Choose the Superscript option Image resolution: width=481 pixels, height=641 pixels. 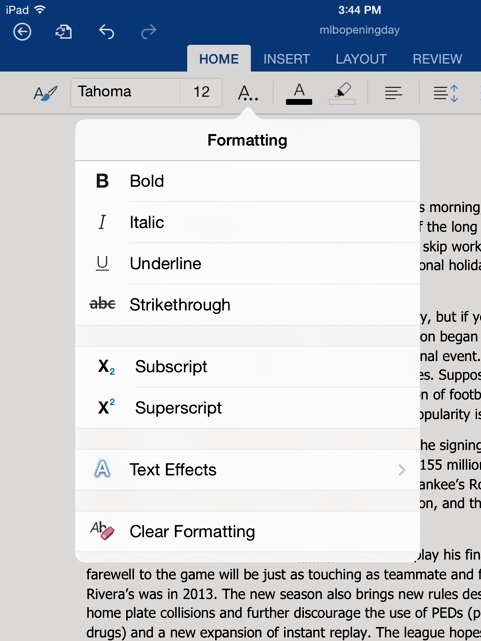(247, 408)
